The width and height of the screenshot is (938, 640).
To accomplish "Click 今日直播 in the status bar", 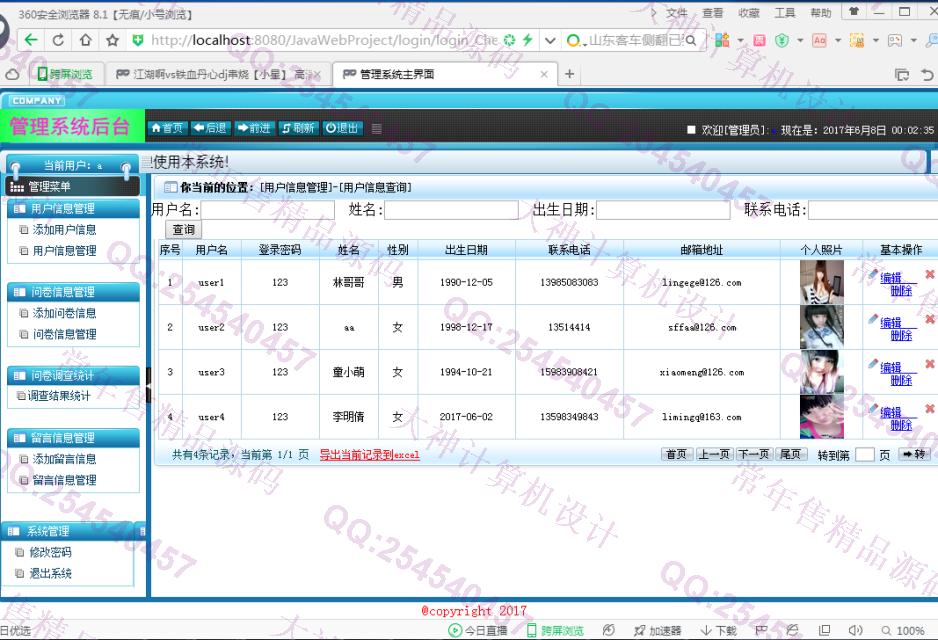I will click(x=478, y=630).
